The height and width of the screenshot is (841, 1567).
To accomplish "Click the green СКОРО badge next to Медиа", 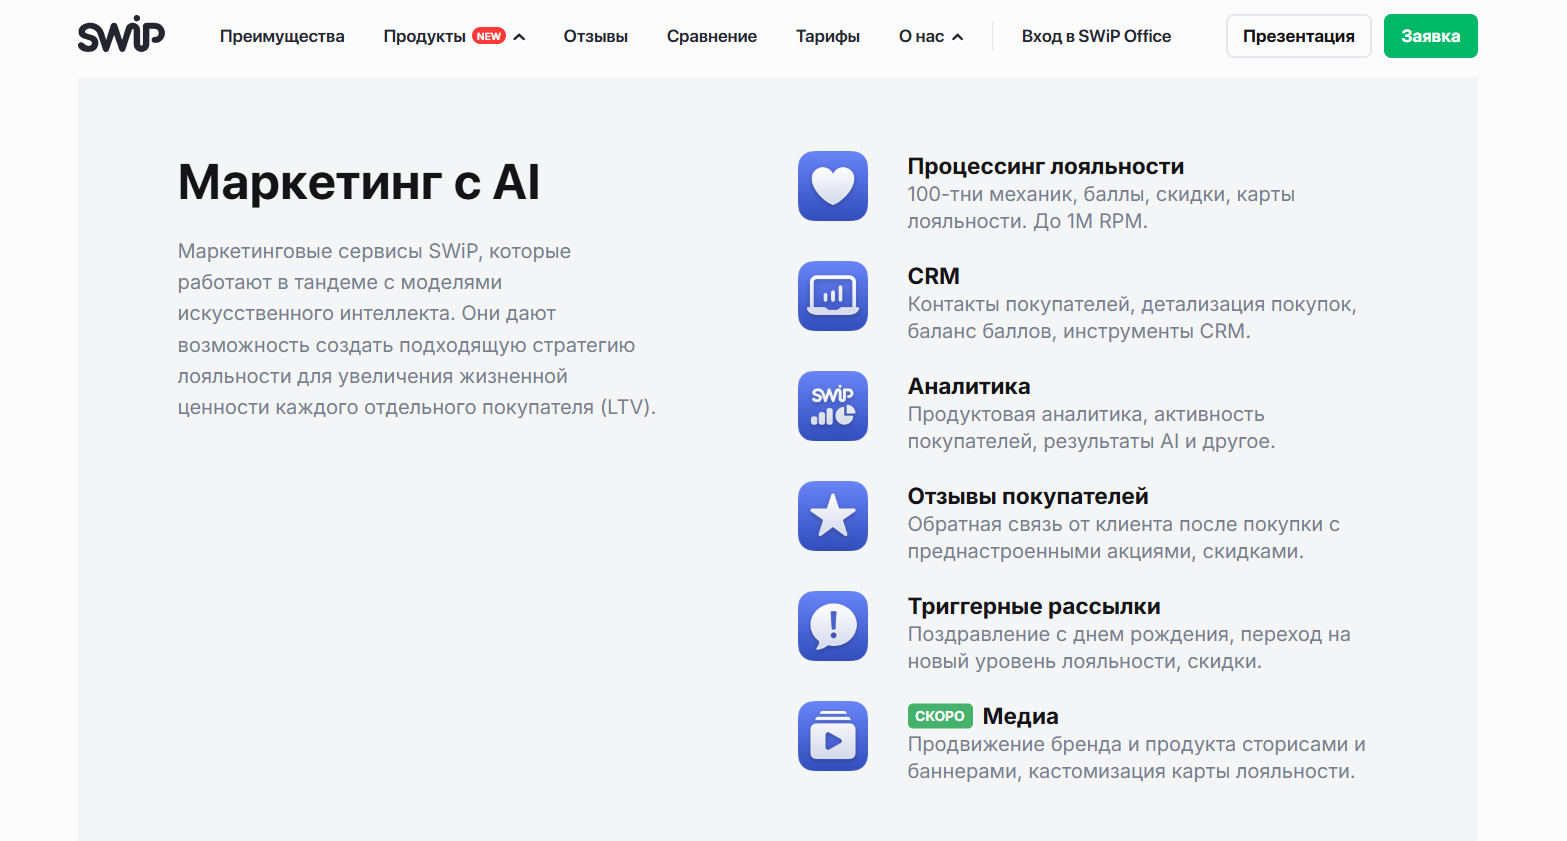I will click(x=939, y=716).
